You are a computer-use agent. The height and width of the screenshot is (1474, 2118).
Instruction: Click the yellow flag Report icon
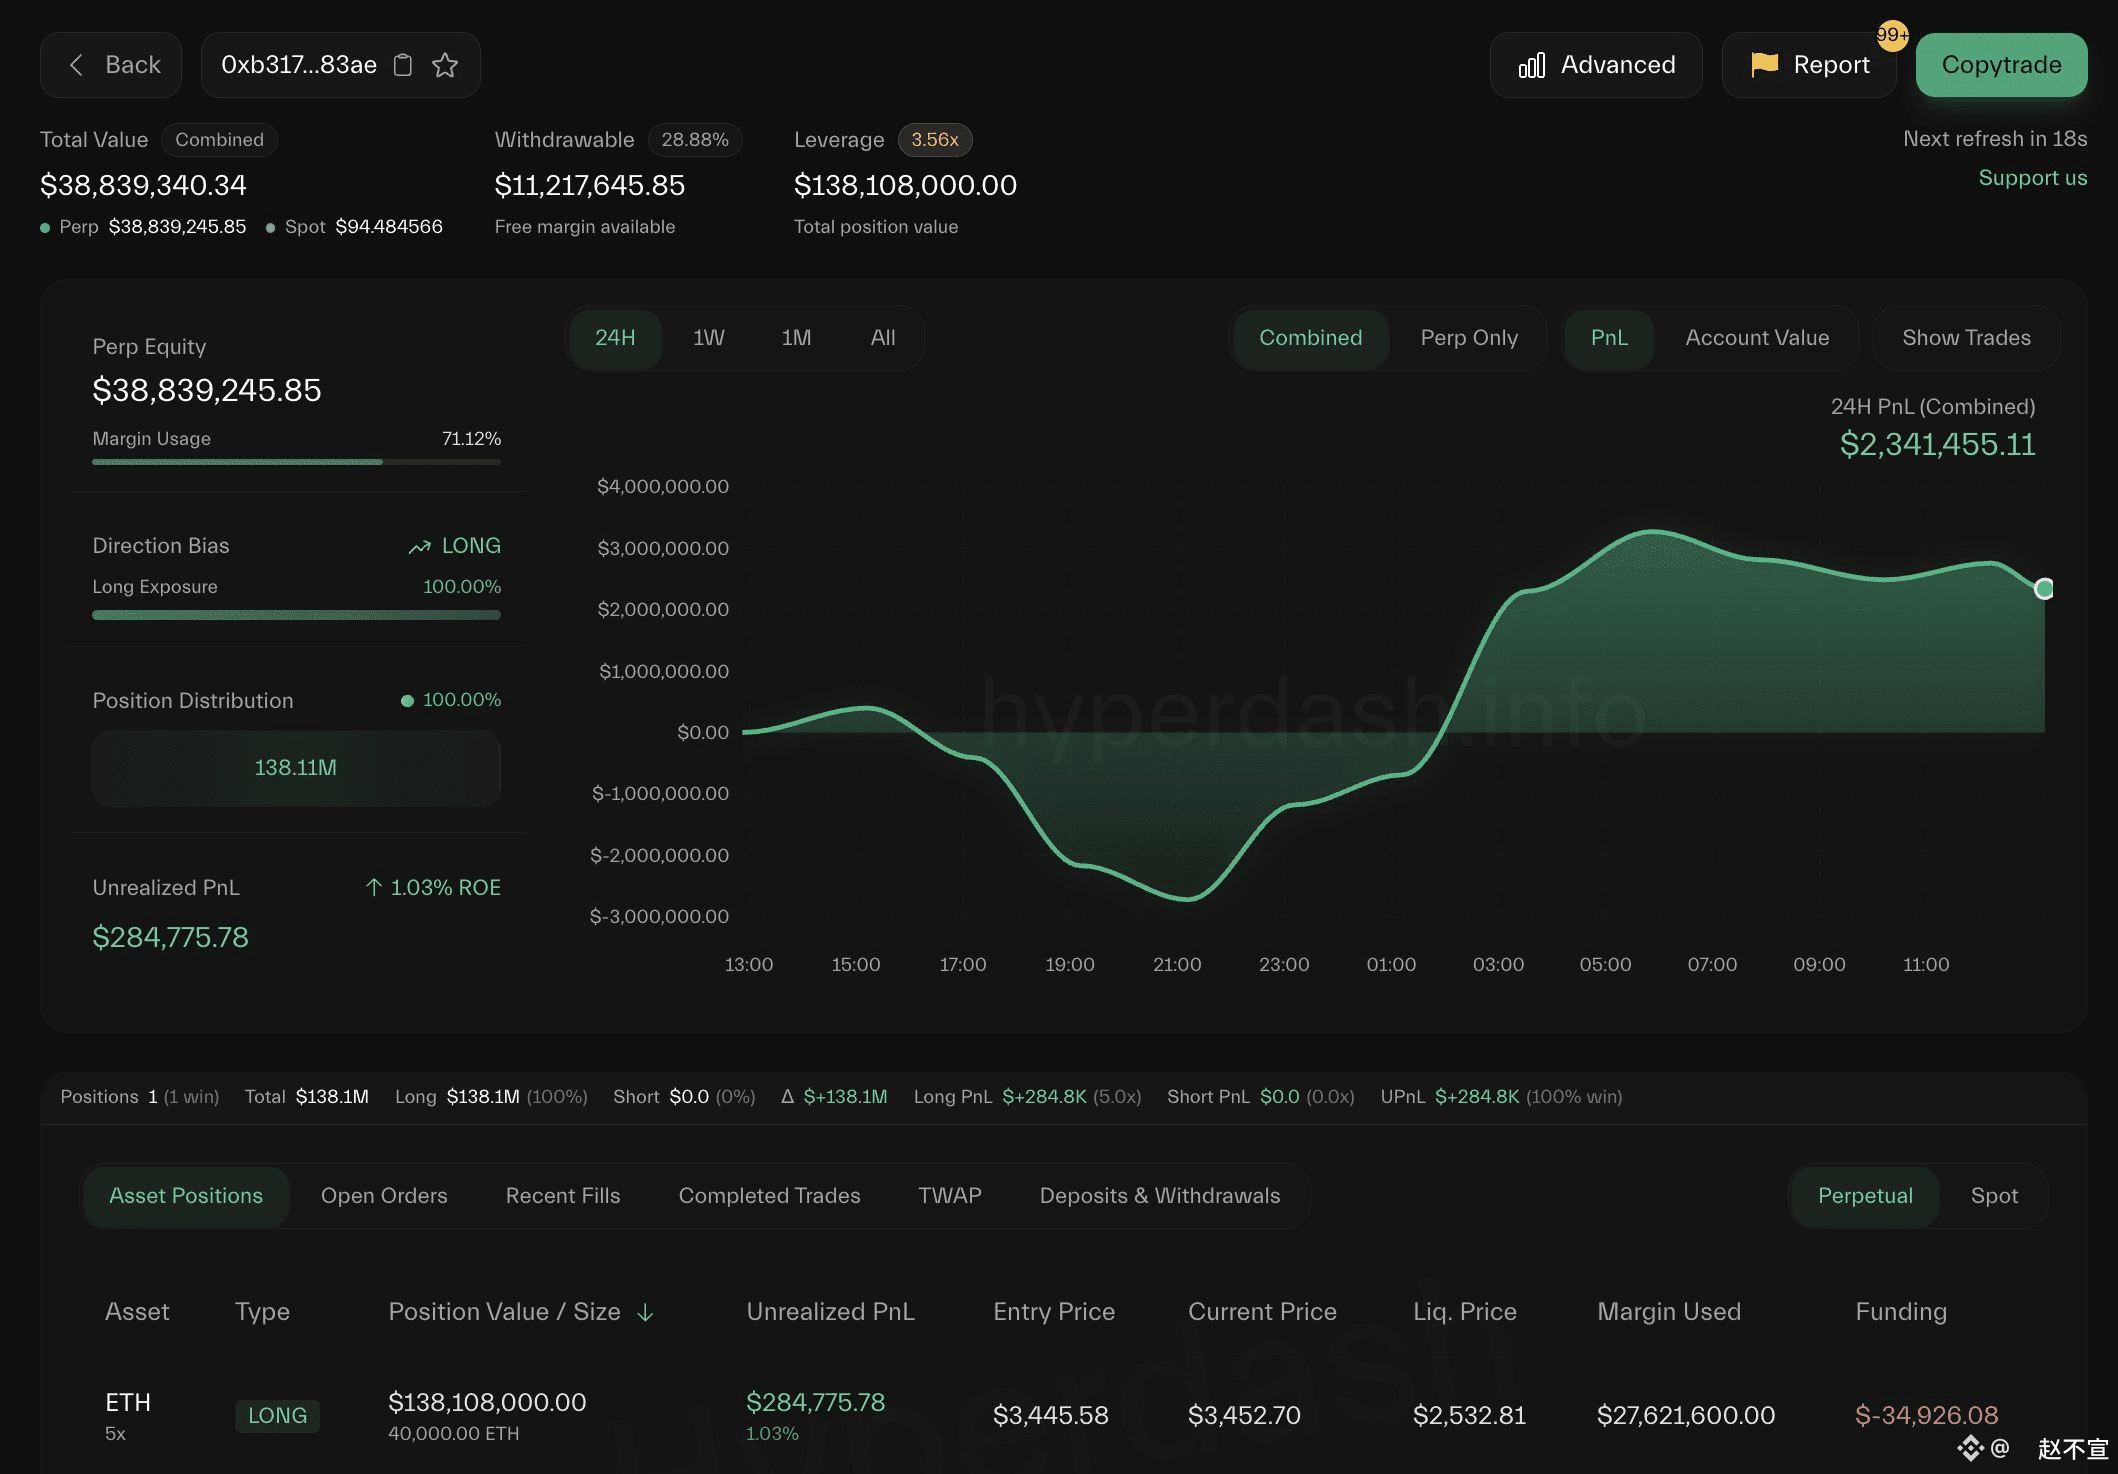click(x=1765, y=65)
